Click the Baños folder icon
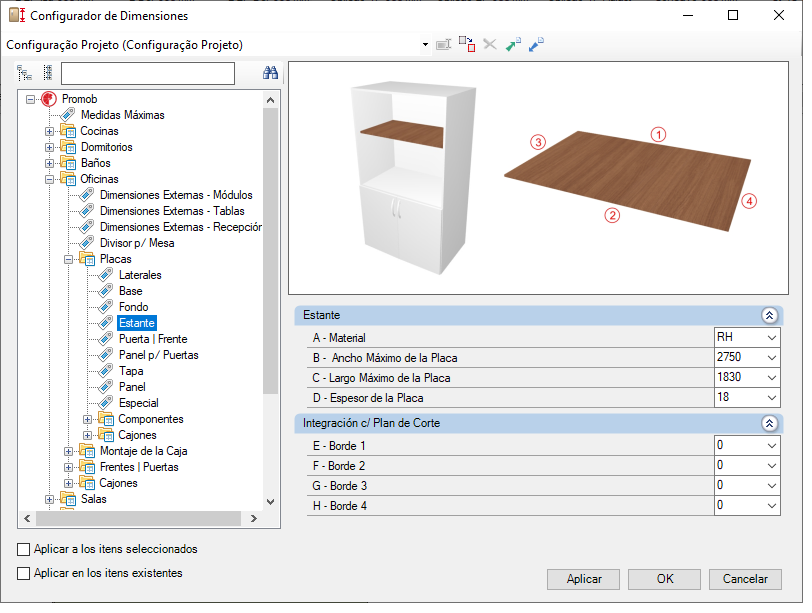Image resolution: width=812 pixels, height=613 pixels. click(68, 163)
